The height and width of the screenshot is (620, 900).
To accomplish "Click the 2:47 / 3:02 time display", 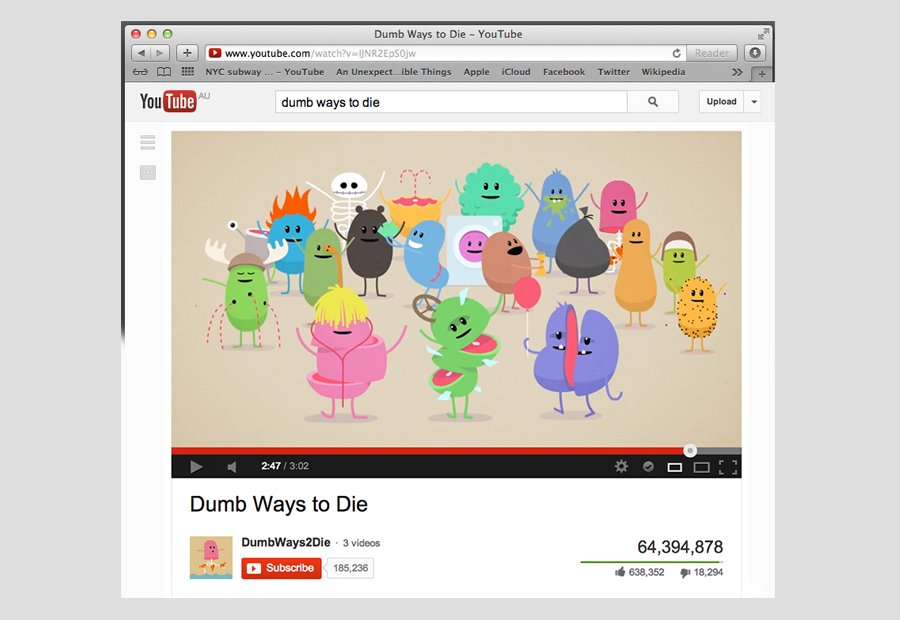I will point(285,466).
